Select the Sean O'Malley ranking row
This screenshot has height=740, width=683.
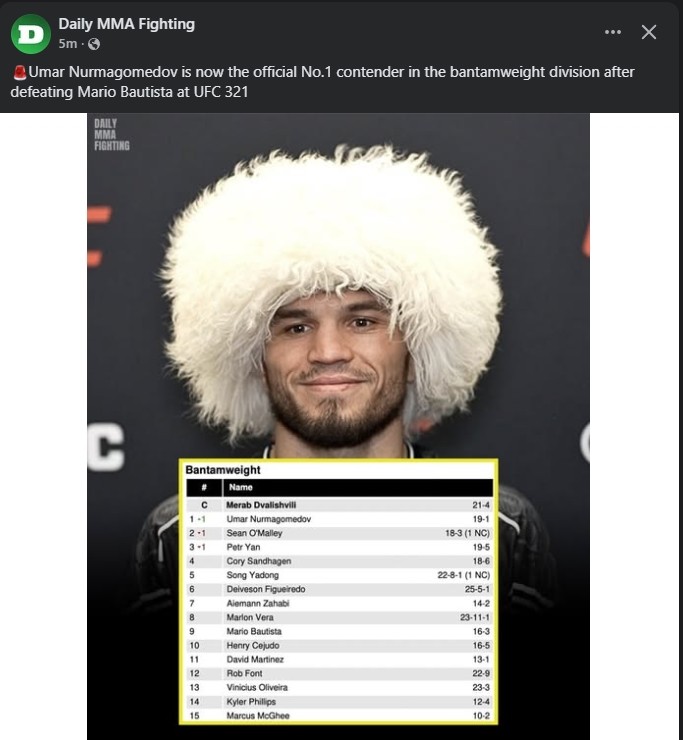pos(339,533)
